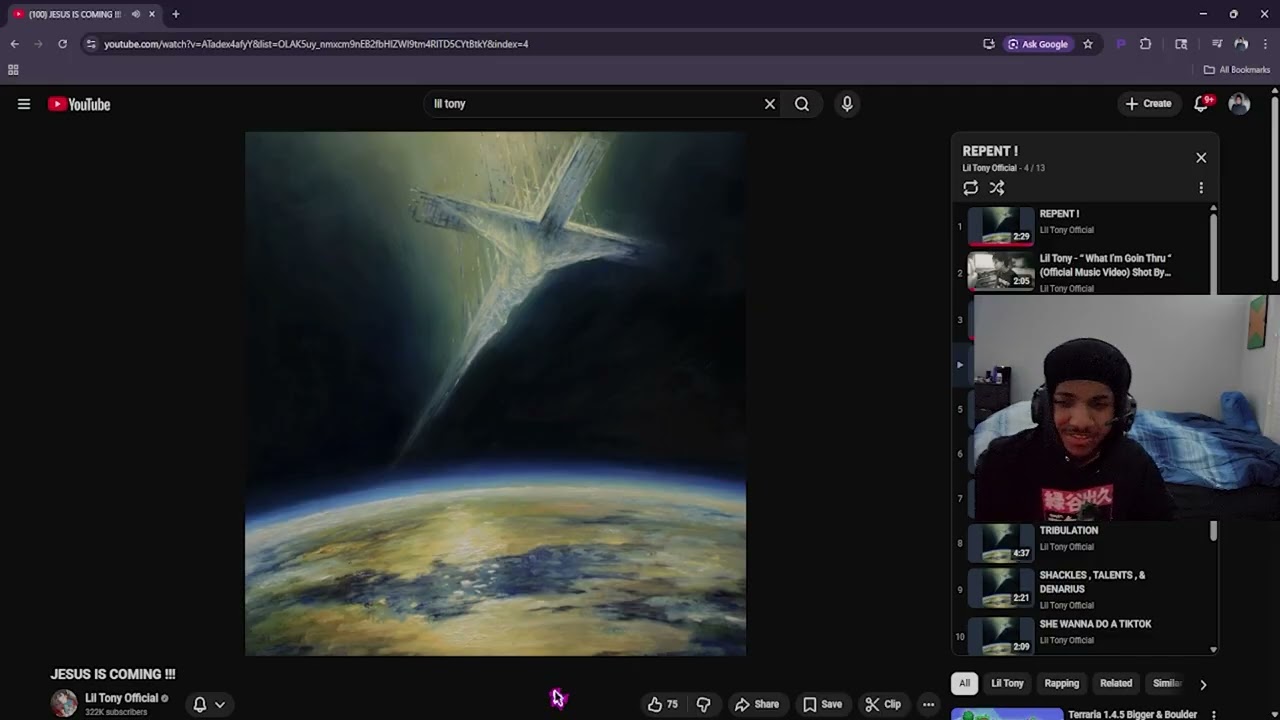Install YouTube app from the address bar icon

click(x=989, y=44)
